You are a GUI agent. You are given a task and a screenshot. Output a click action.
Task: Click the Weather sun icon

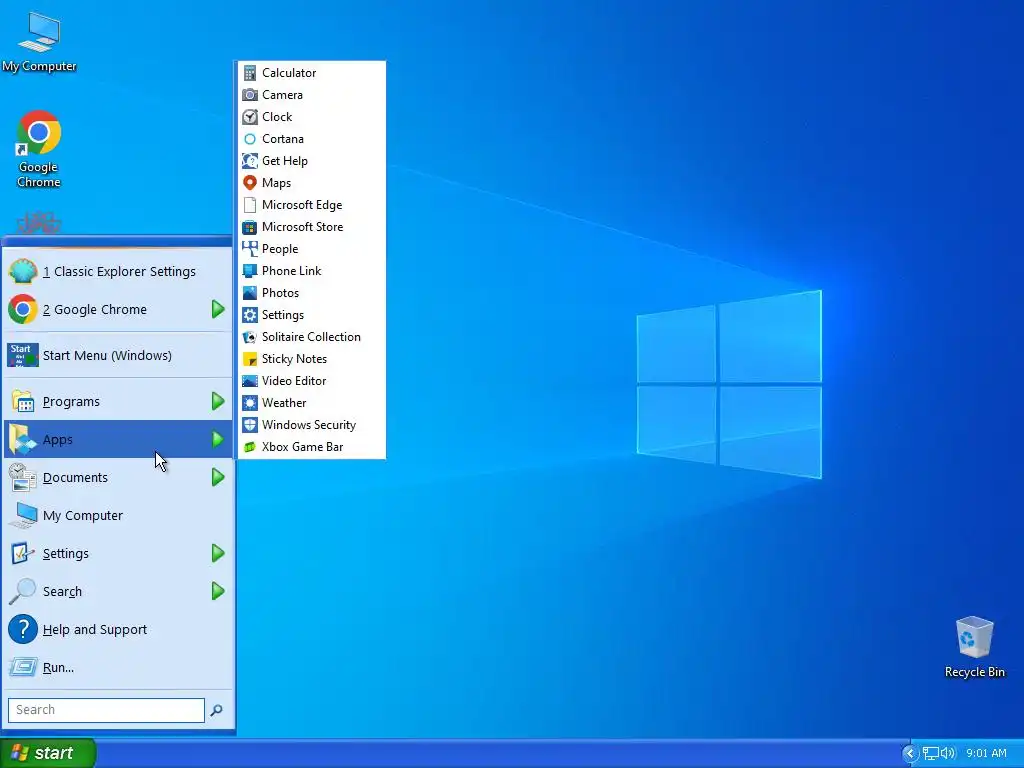point(249,403)
